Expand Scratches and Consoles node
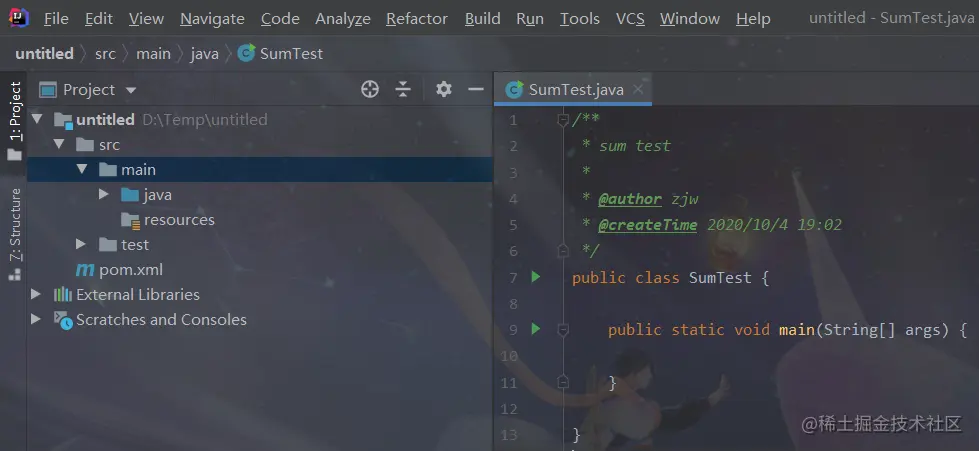This screenshot has height=451, width=979. [x=36, y=319]
